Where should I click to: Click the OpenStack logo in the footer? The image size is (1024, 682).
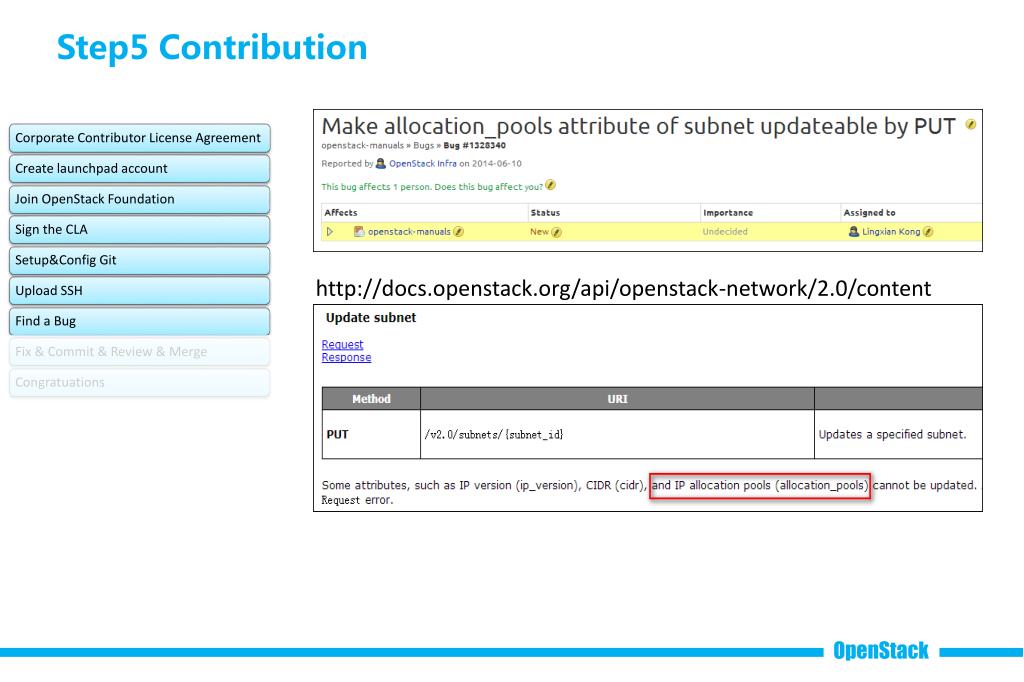(880, 651)
